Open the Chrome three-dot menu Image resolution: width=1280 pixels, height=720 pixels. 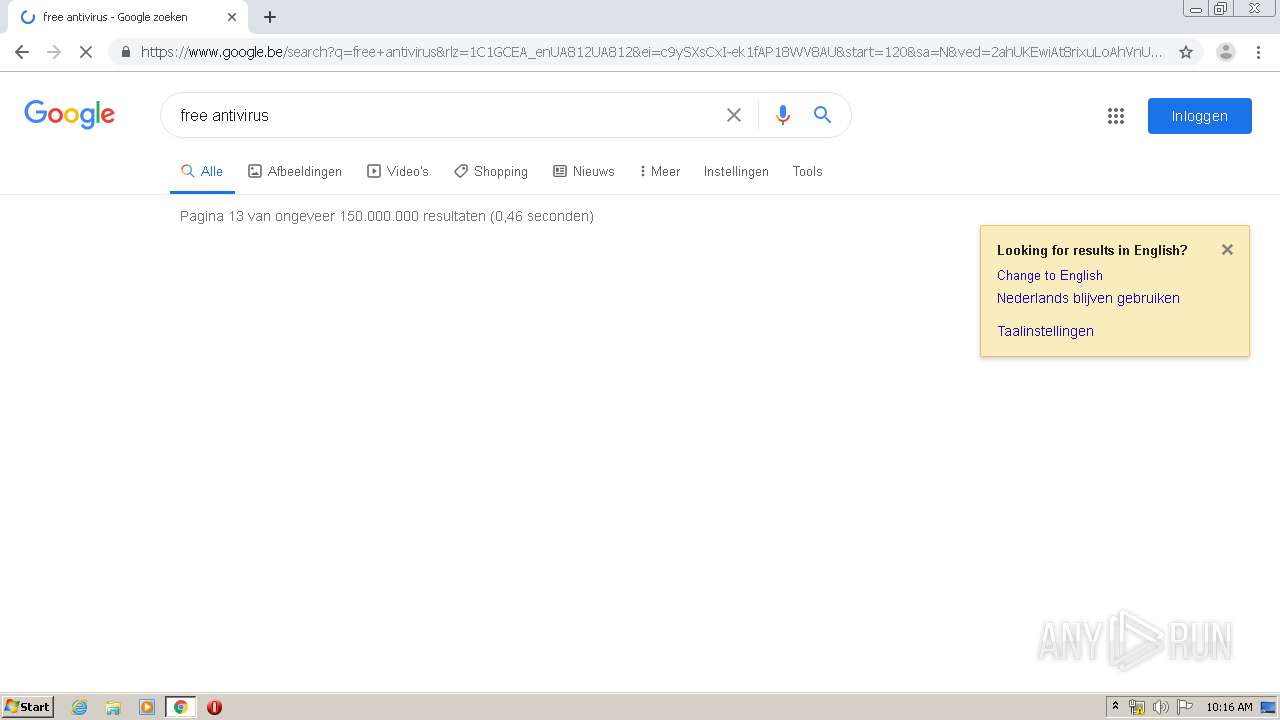(x=1258, y=52)
